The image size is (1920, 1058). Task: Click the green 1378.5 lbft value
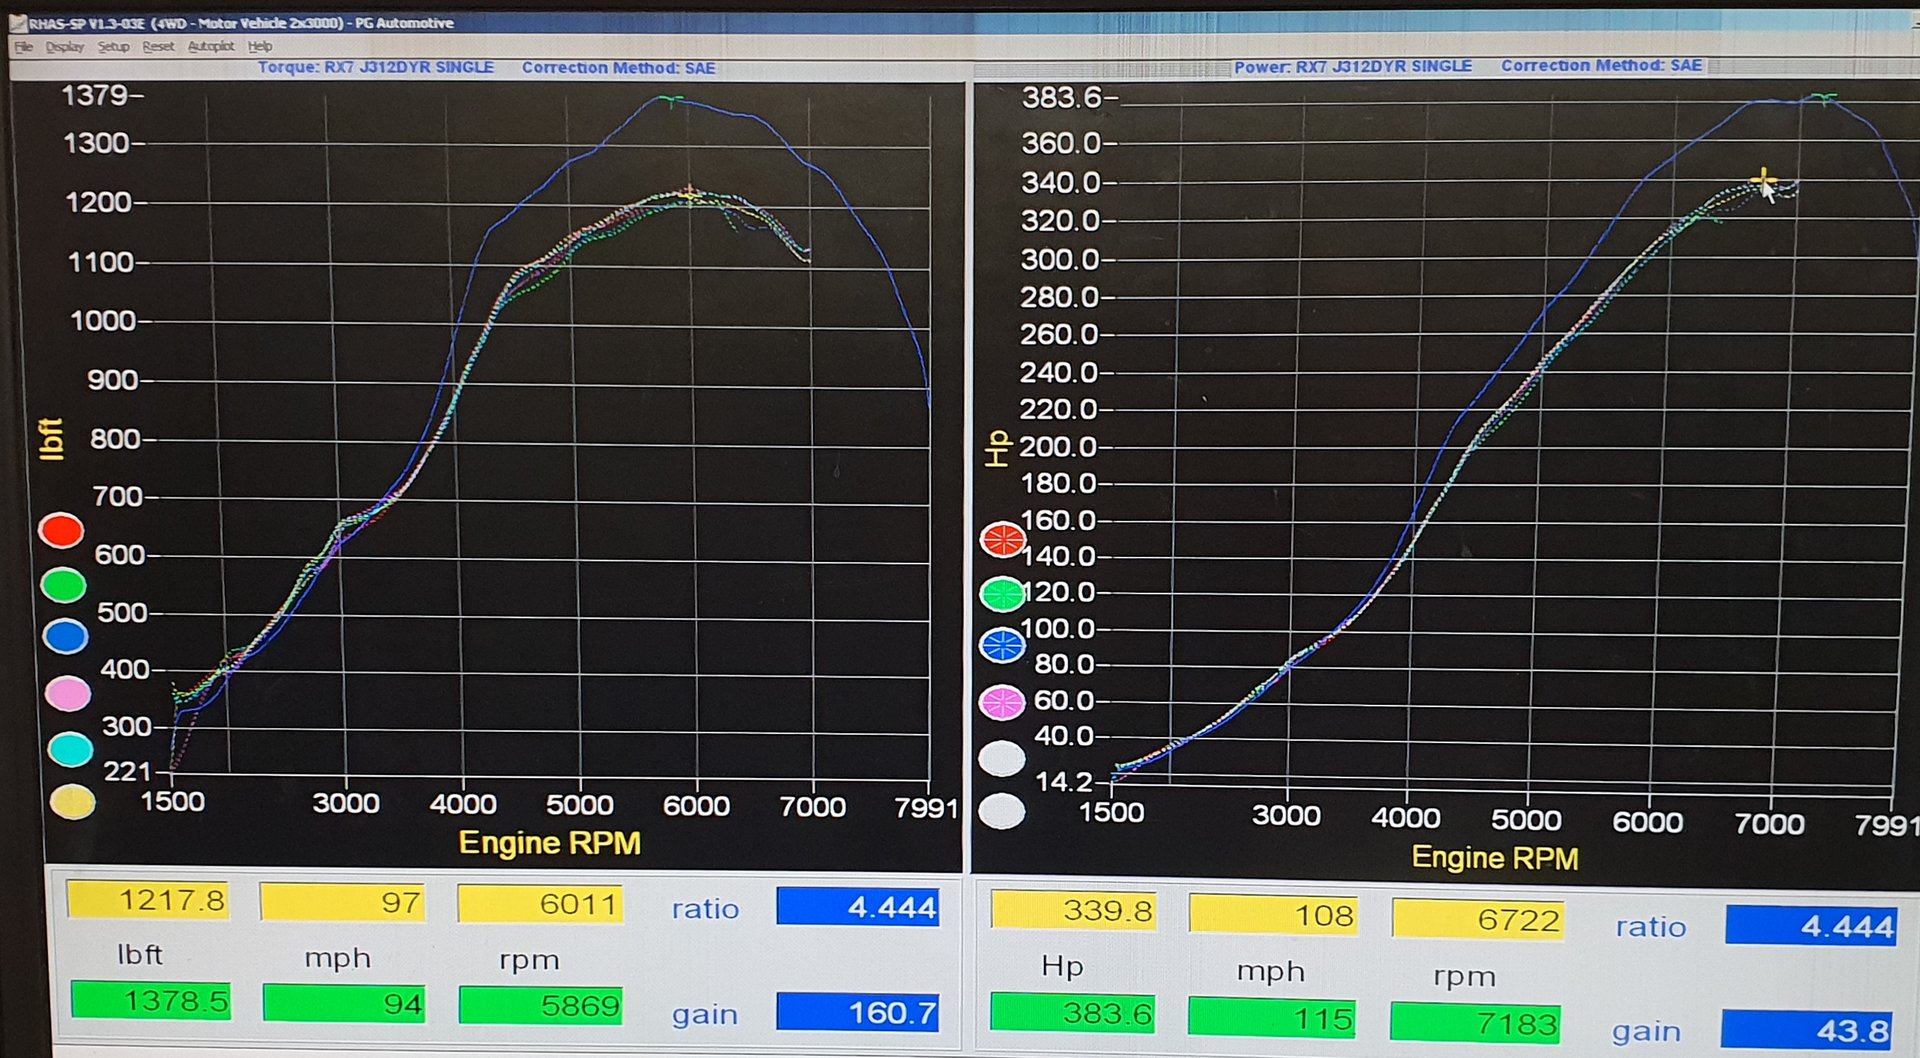point(152,1000)
